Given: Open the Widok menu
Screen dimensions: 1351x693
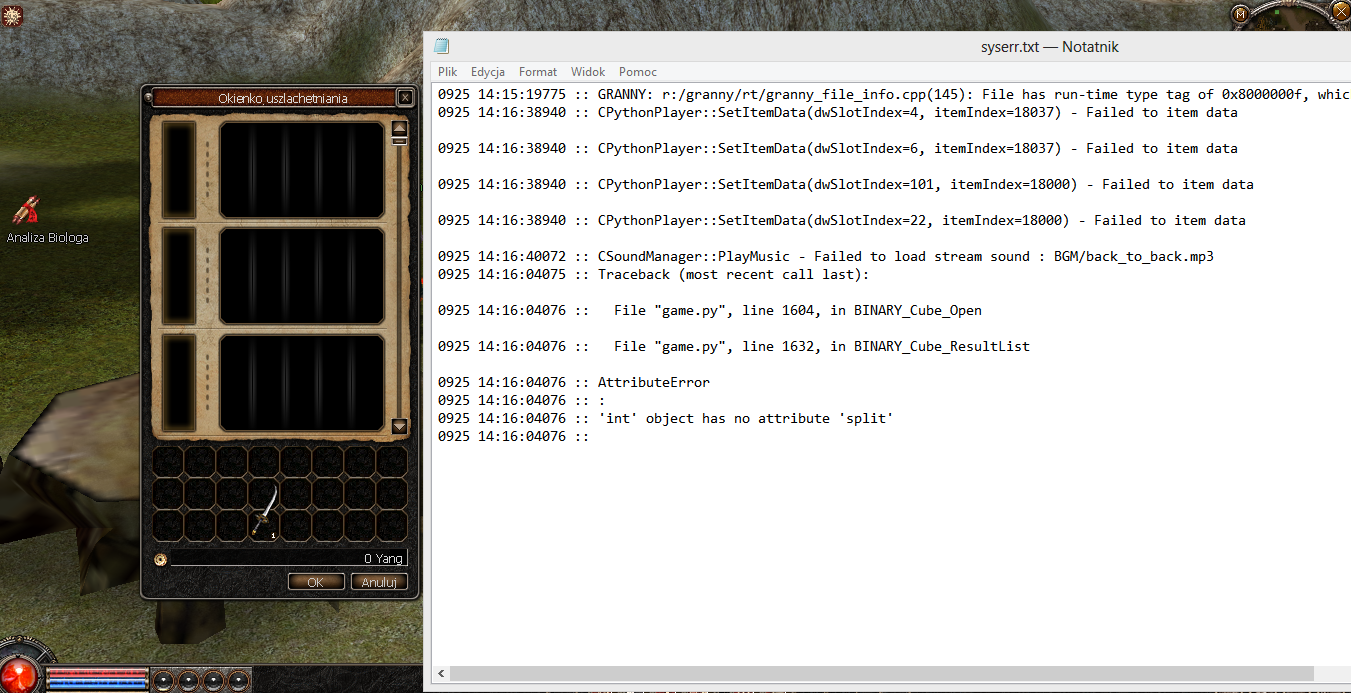Looking at the screenshot, I should click(588, 72).
